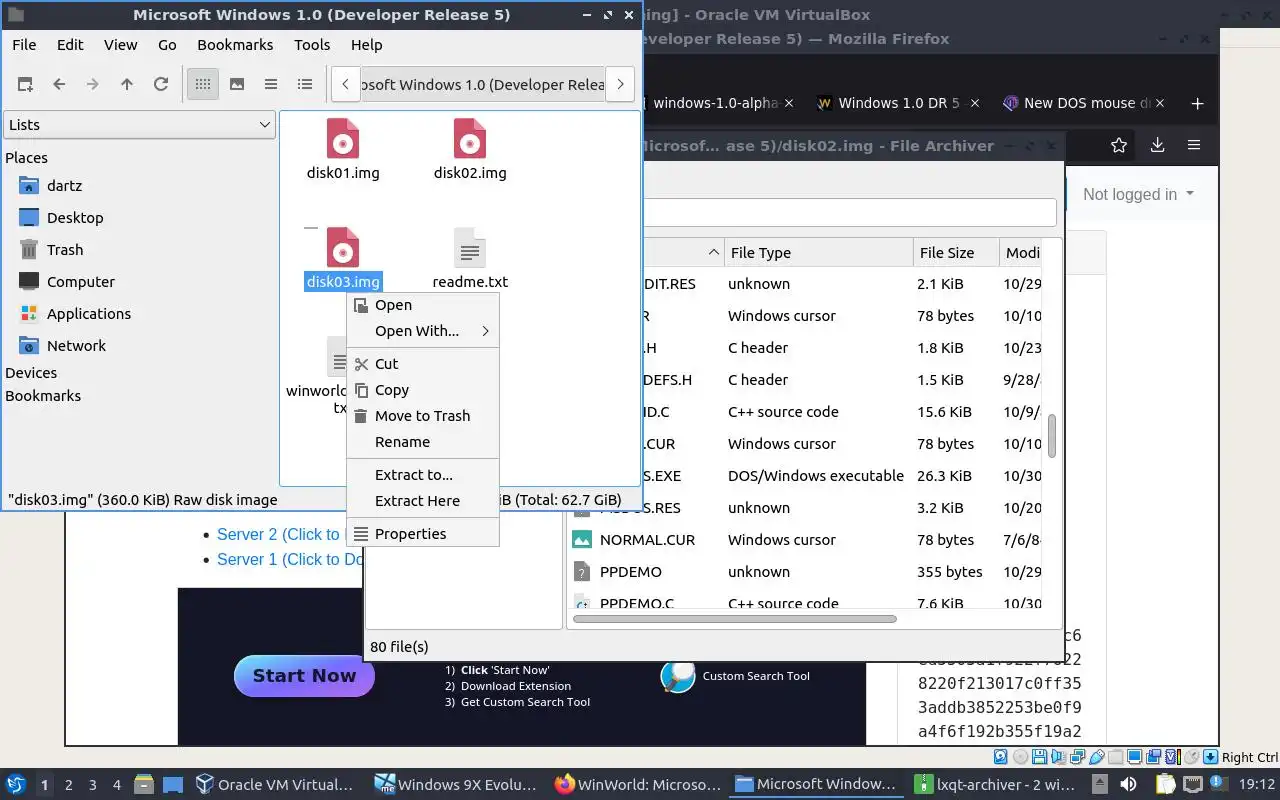Choose Copy from context menu
The width and height of the screenshot is (1280, 800).
click(x=422, y=390)
